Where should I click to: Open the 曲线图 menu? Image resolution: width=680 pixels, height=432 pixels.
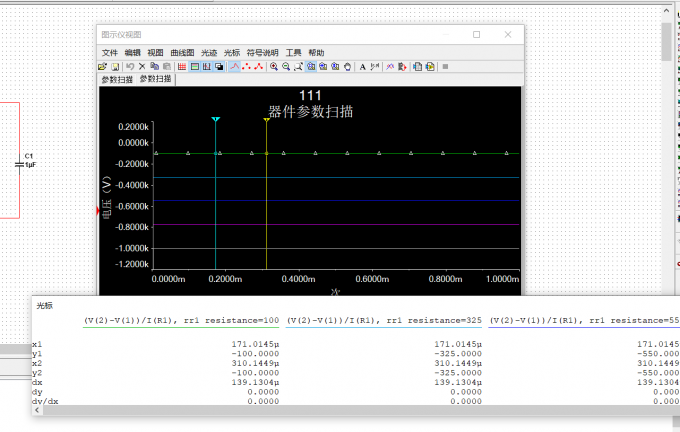click(182, 52)
